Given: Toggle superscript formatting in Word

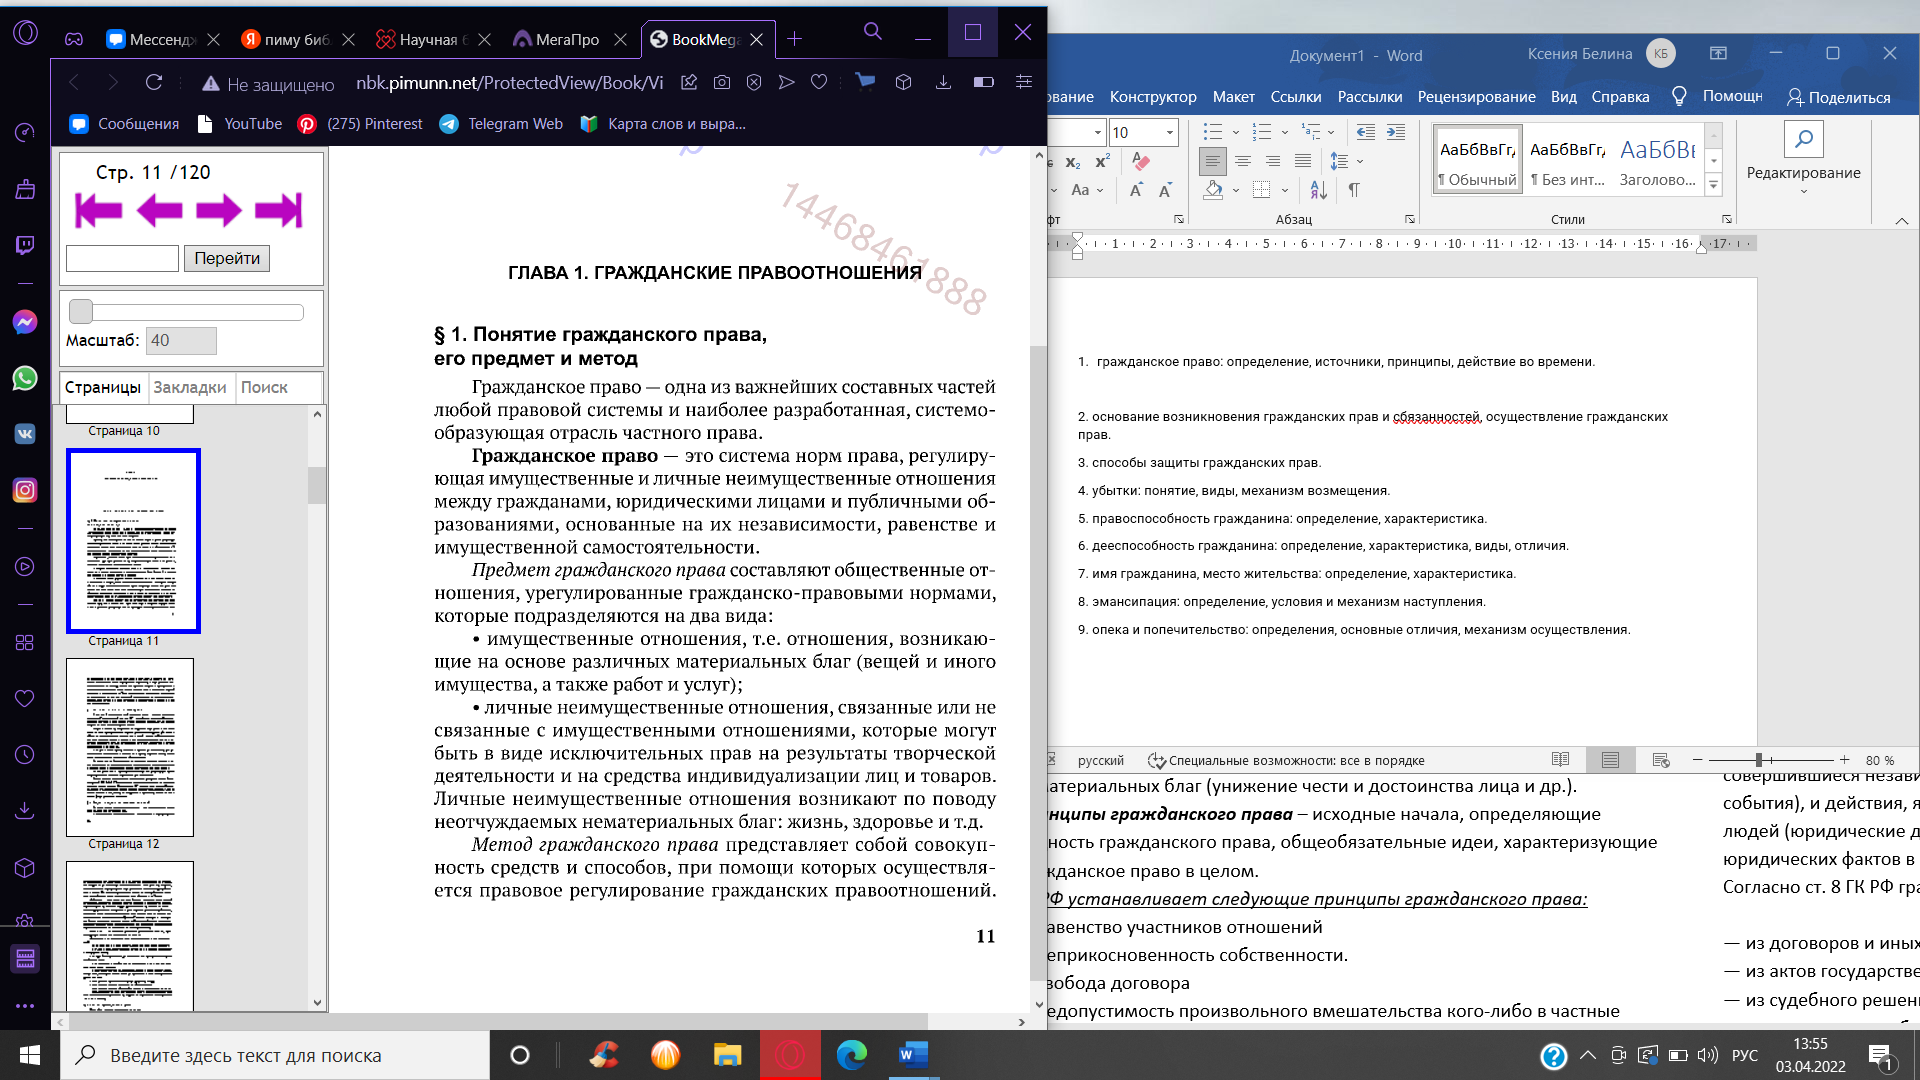Looking at the screenshot, I should pos(1102,162).
